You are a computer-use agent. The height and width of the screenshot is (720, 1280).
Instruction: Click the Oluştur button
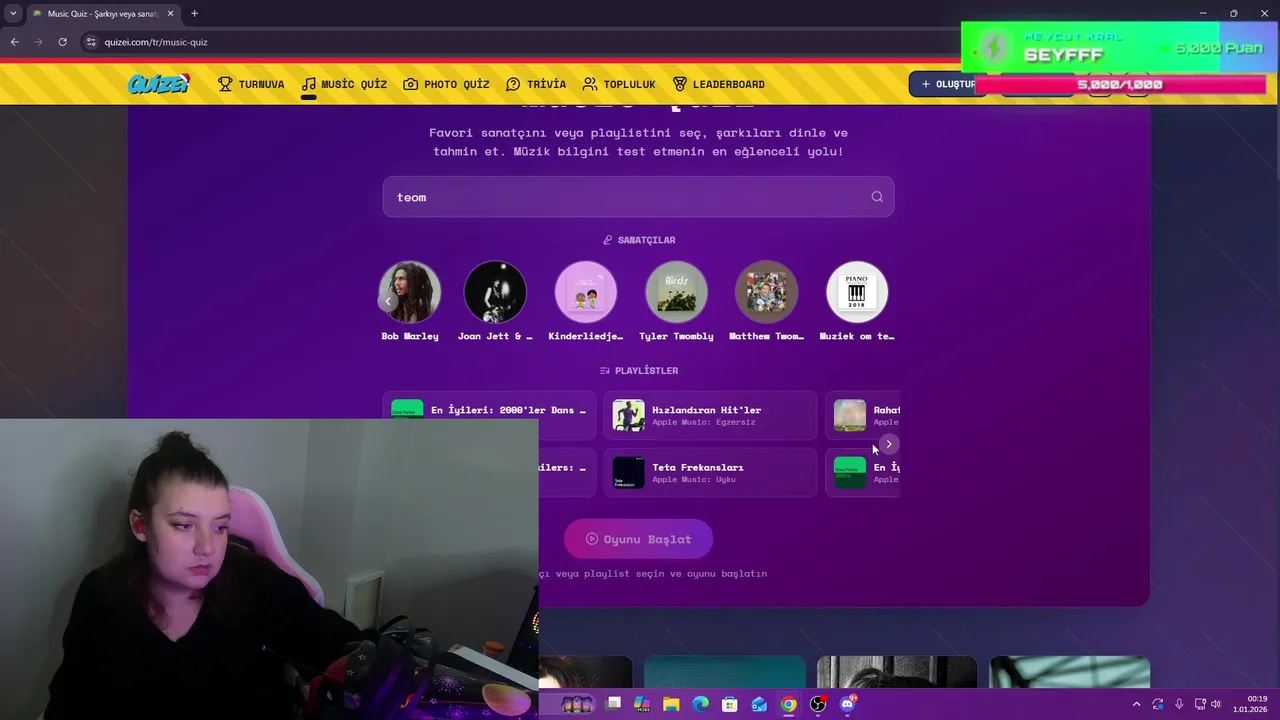pos(946,84)
